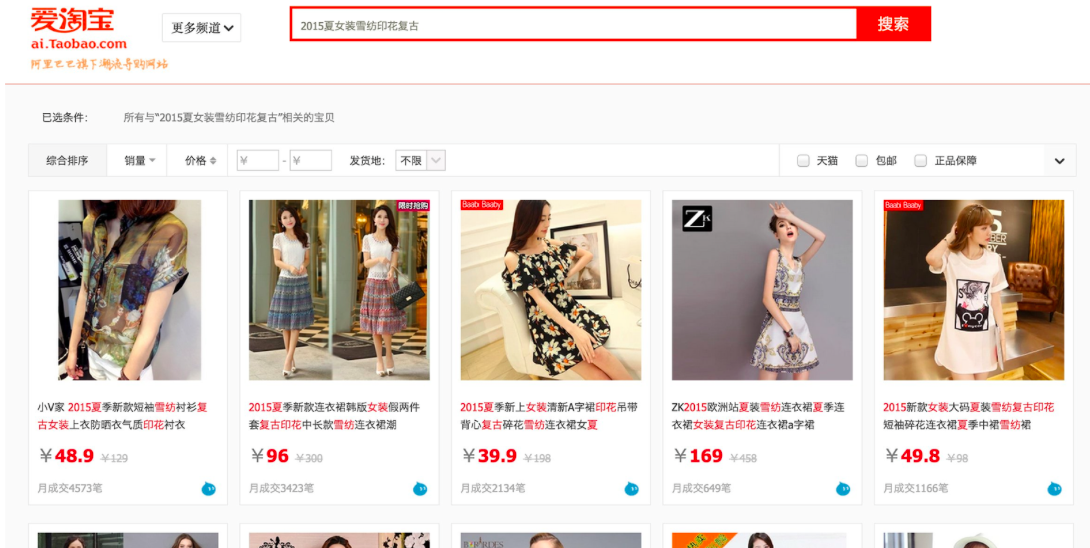
Task: Click the blue Wangwang icon on the ¥49.8 item
Action: pos(1055,489)
